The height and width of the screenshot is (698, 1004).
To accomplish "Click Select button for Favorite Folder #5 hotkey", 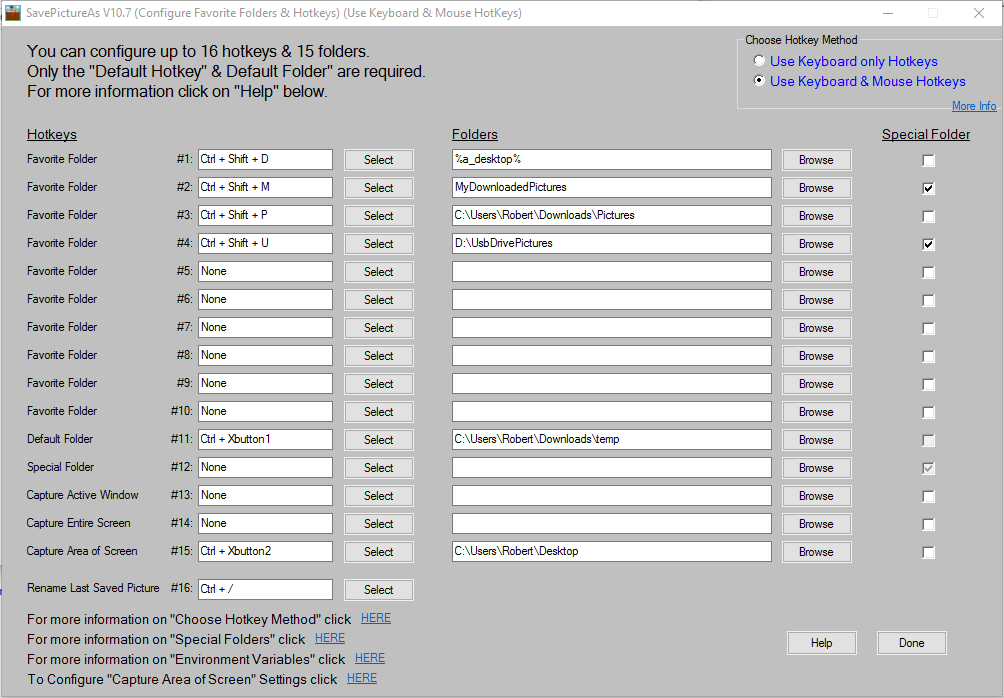I will (378, 271).
